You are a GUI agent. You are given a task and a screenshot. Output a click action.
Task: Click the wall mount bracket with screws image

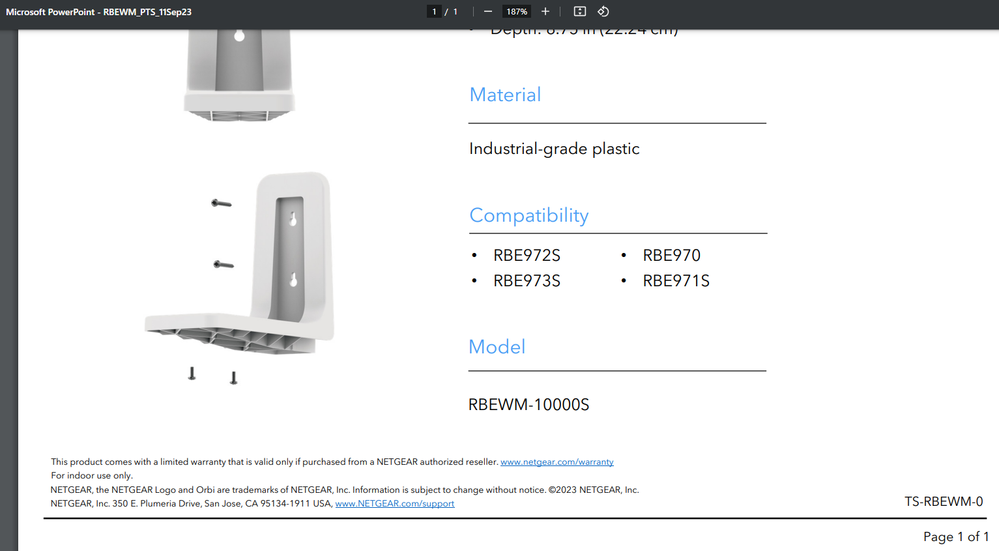click(x=240, y=278)
